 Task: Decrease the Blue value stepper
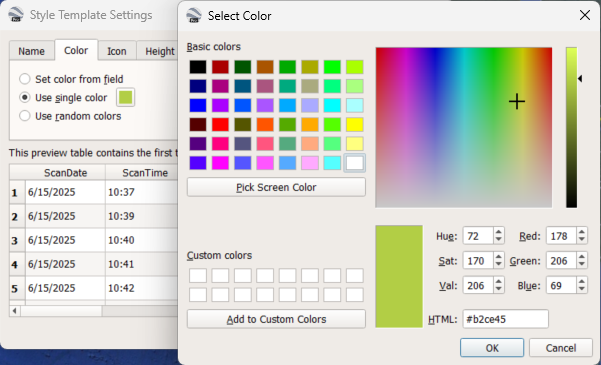[582, 289]
